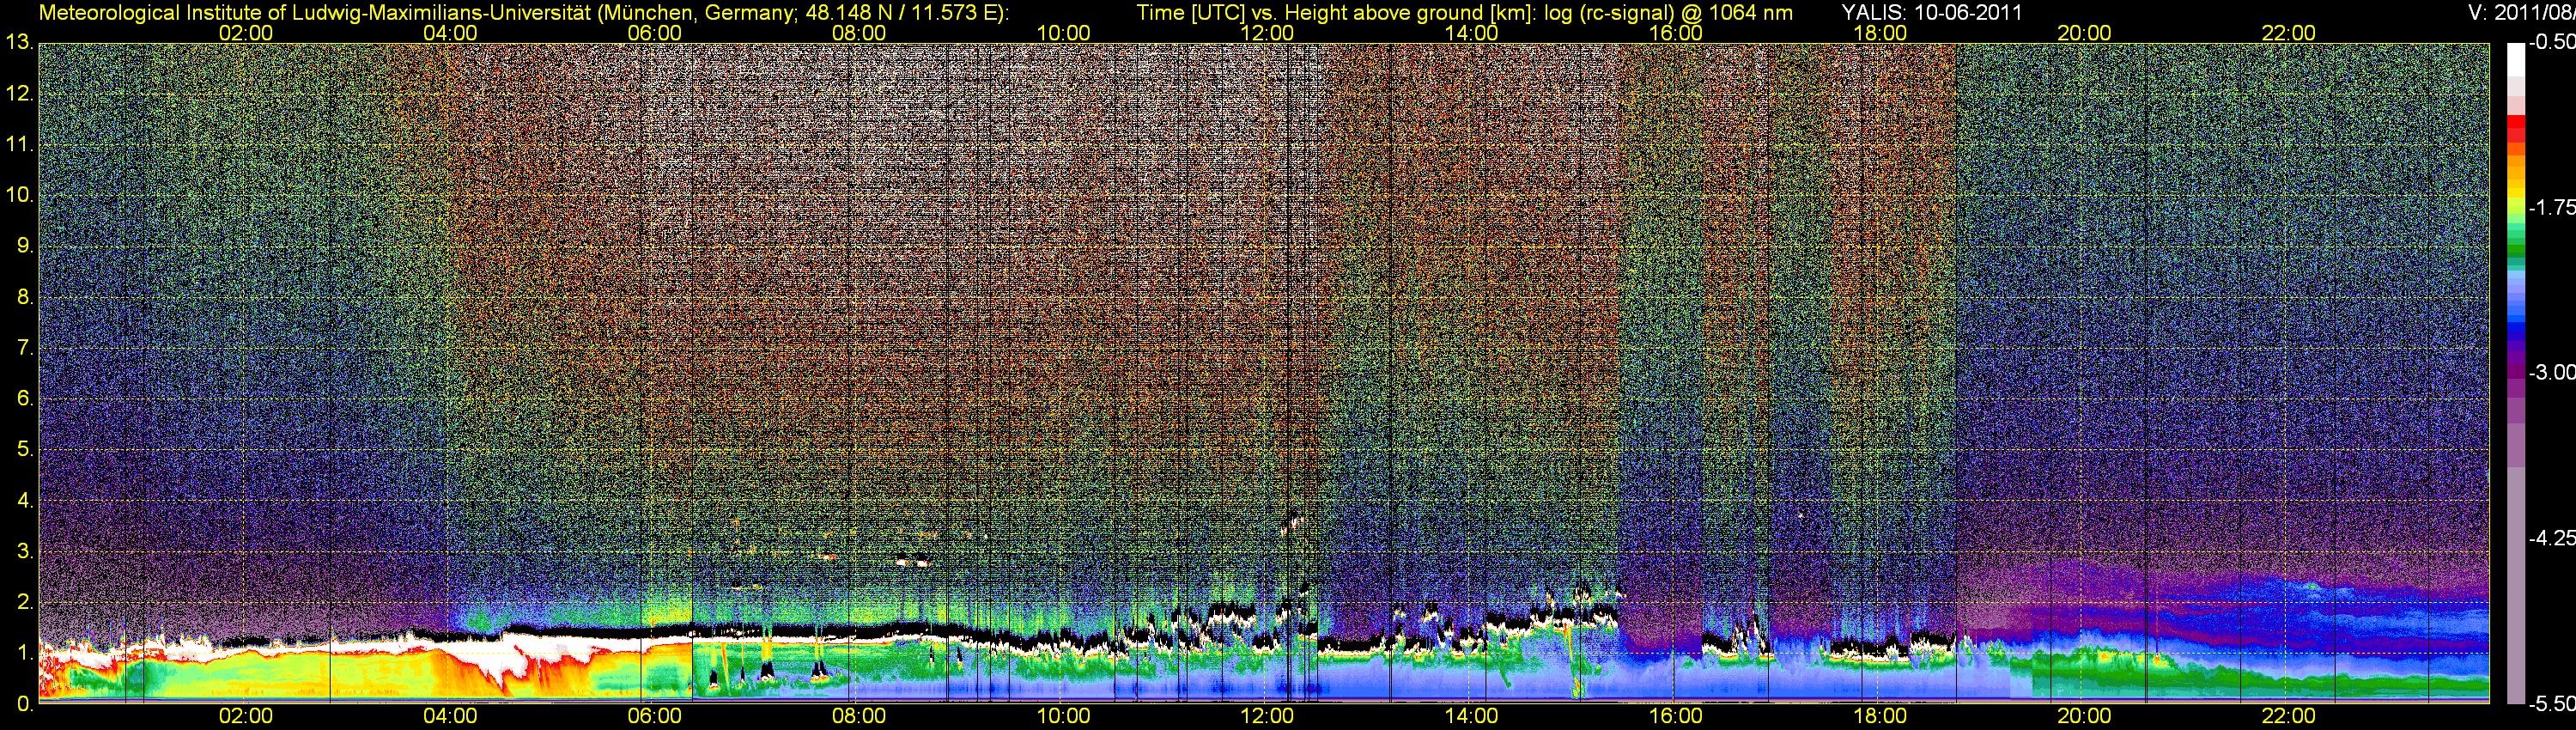The width and height of the screenshot is (2576, 730).
Task: Click the 22:00 label on the bottom time axis
Action: 2289,716
